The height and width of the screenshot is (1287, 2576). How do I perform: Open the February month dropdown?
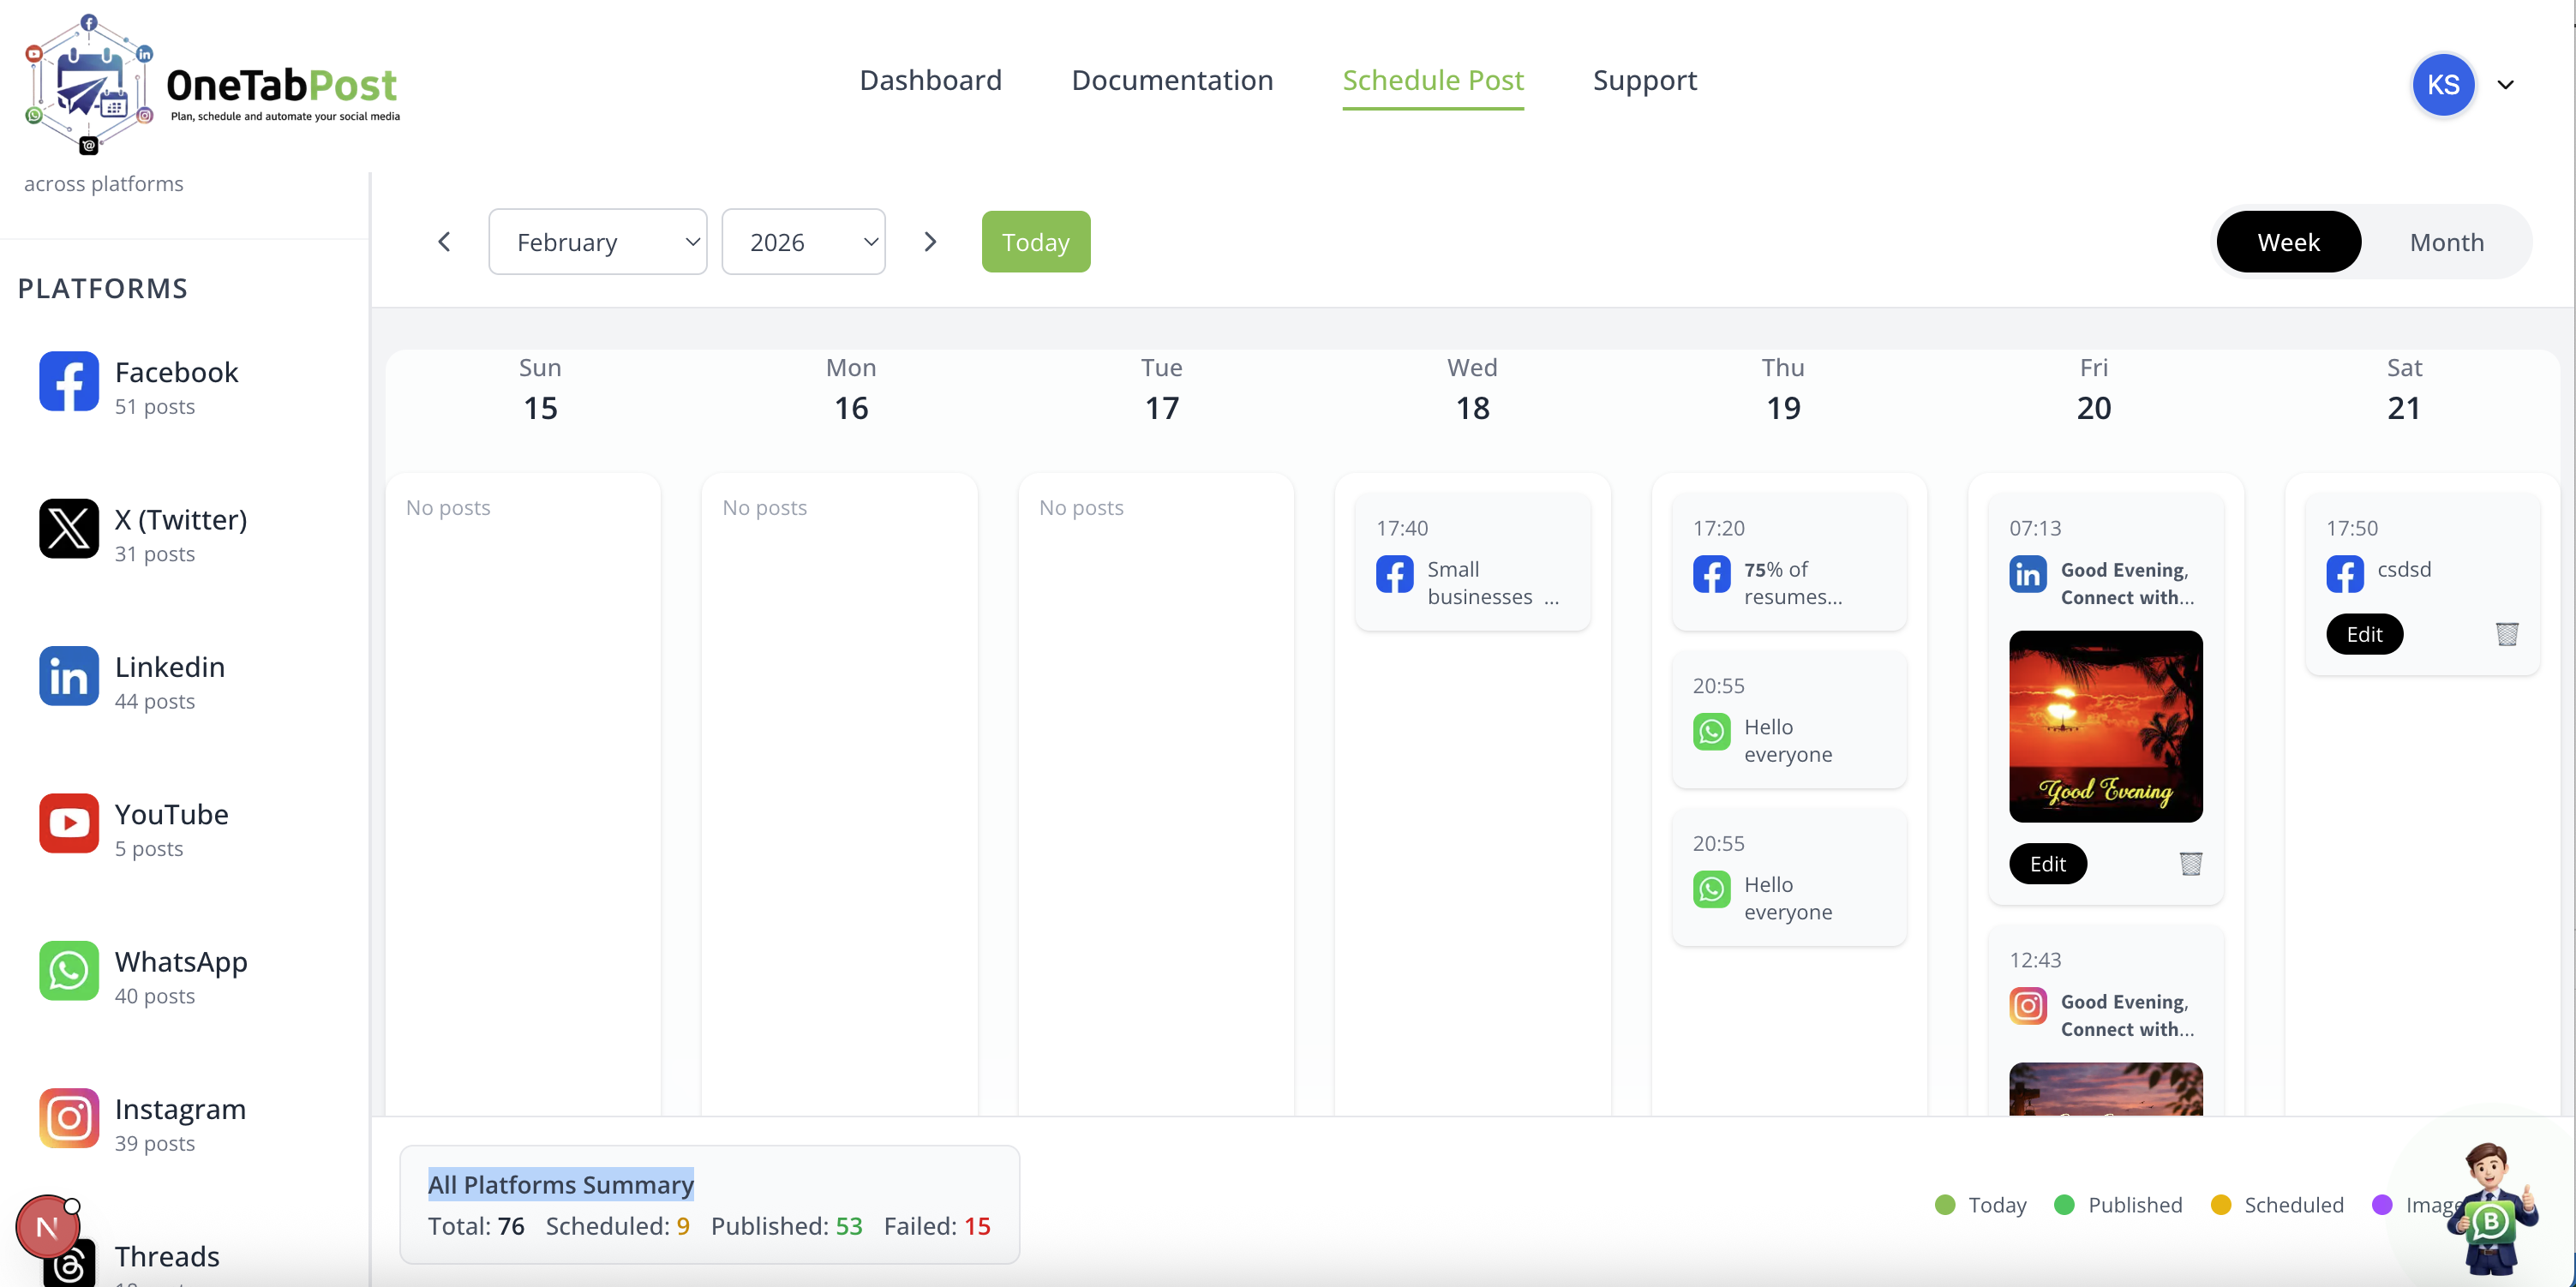[597, 242]
